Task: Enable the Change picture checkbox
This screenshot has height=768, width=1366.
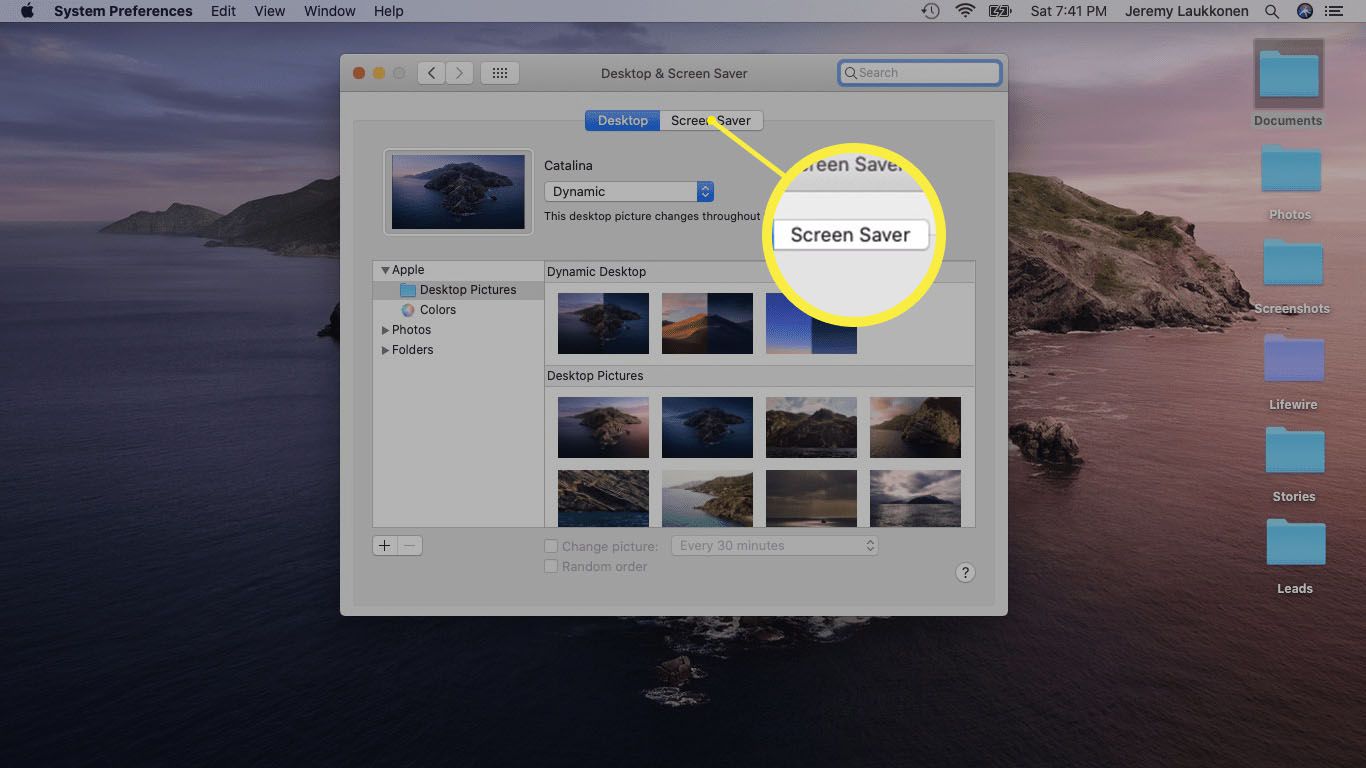Action: (x=551, y=546)
